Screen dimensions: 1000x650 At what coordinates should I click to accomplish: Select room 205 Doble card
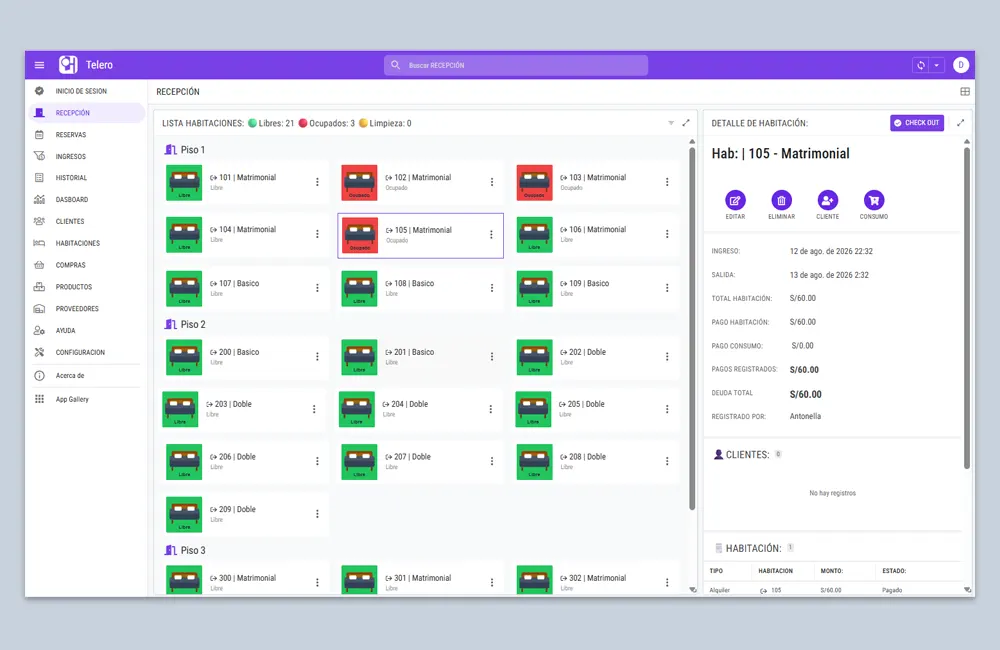[596, 410]
